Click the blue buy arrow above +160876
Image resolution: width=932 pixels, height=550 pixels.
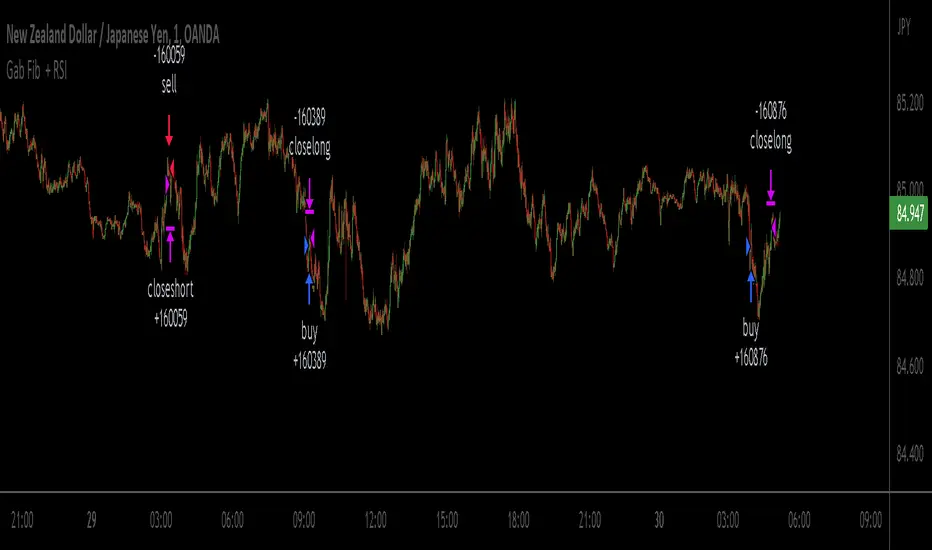[x=751, y=286]
